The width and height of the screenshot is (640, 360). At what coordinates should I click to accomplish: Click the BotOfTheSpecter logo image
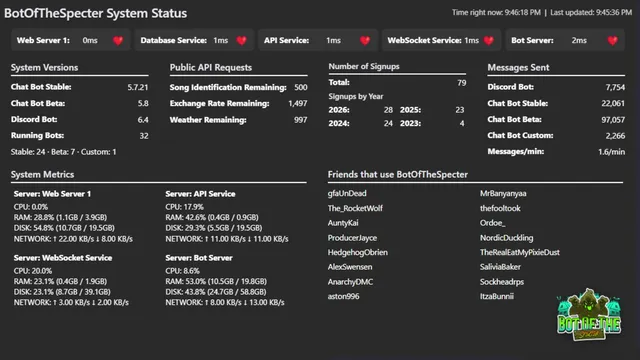click(589, 315)
